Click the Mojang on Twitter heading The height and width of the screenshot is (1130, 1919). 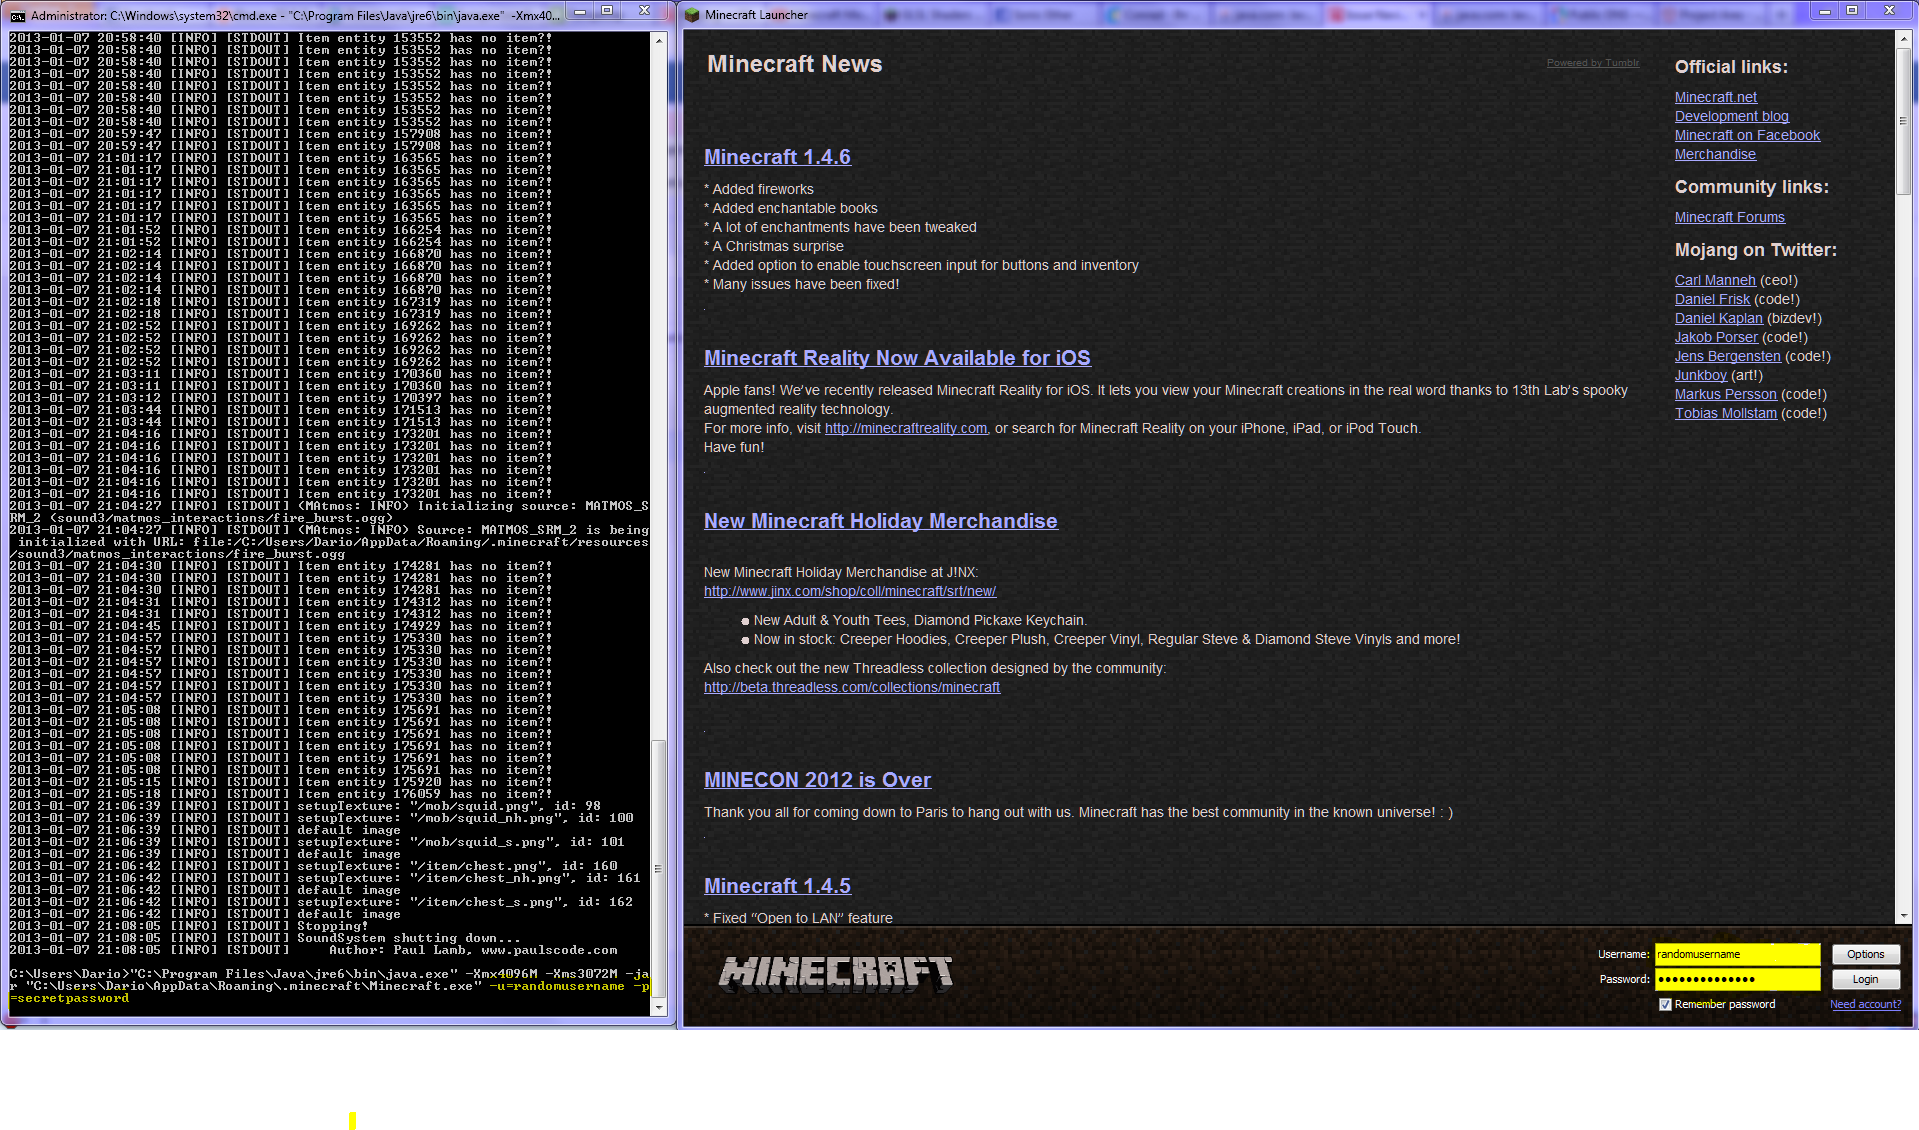tap(1756, 250)
